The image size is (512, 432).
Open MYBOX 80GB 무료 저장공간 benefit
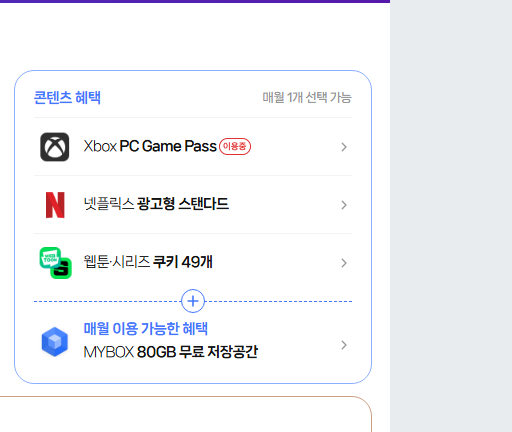click(x=193, y=341)
